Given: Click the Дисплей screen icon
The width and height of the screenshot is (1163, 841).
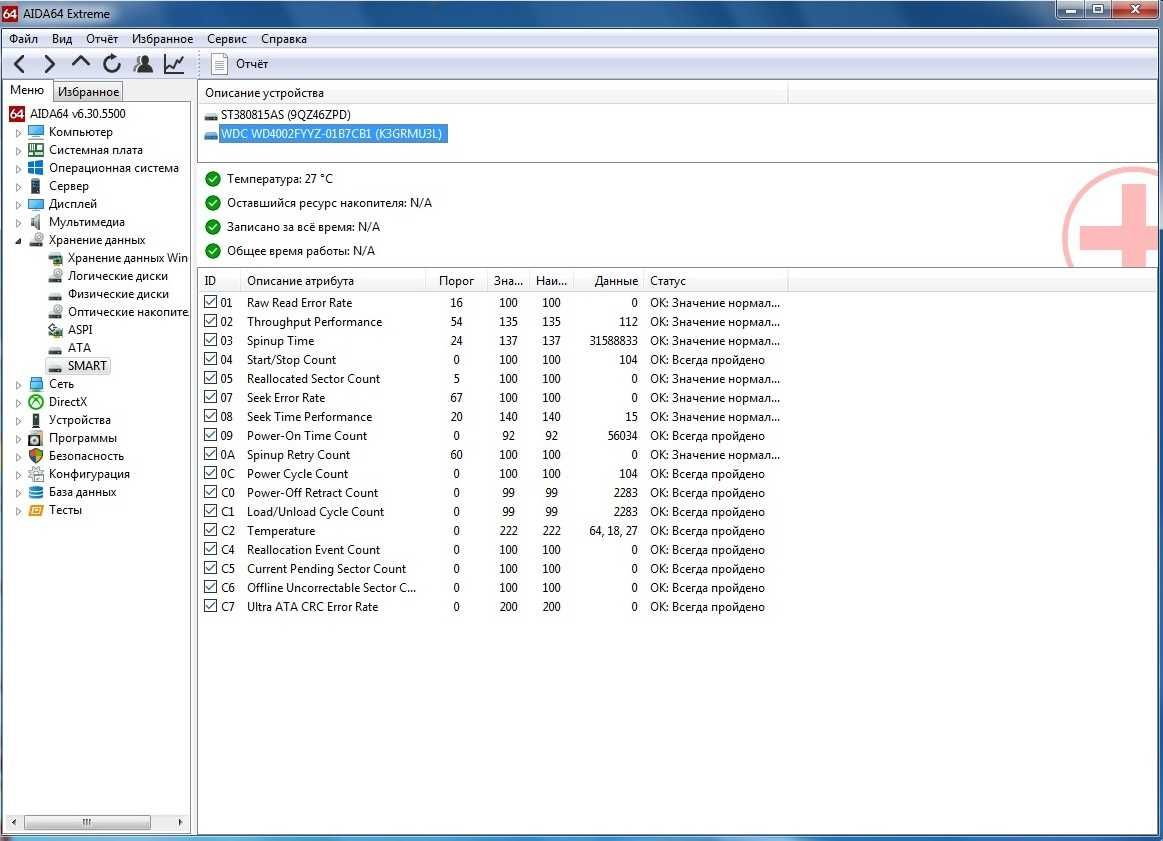Looking at the screenshot, I should pyautogui.click(x=36, y=204).
